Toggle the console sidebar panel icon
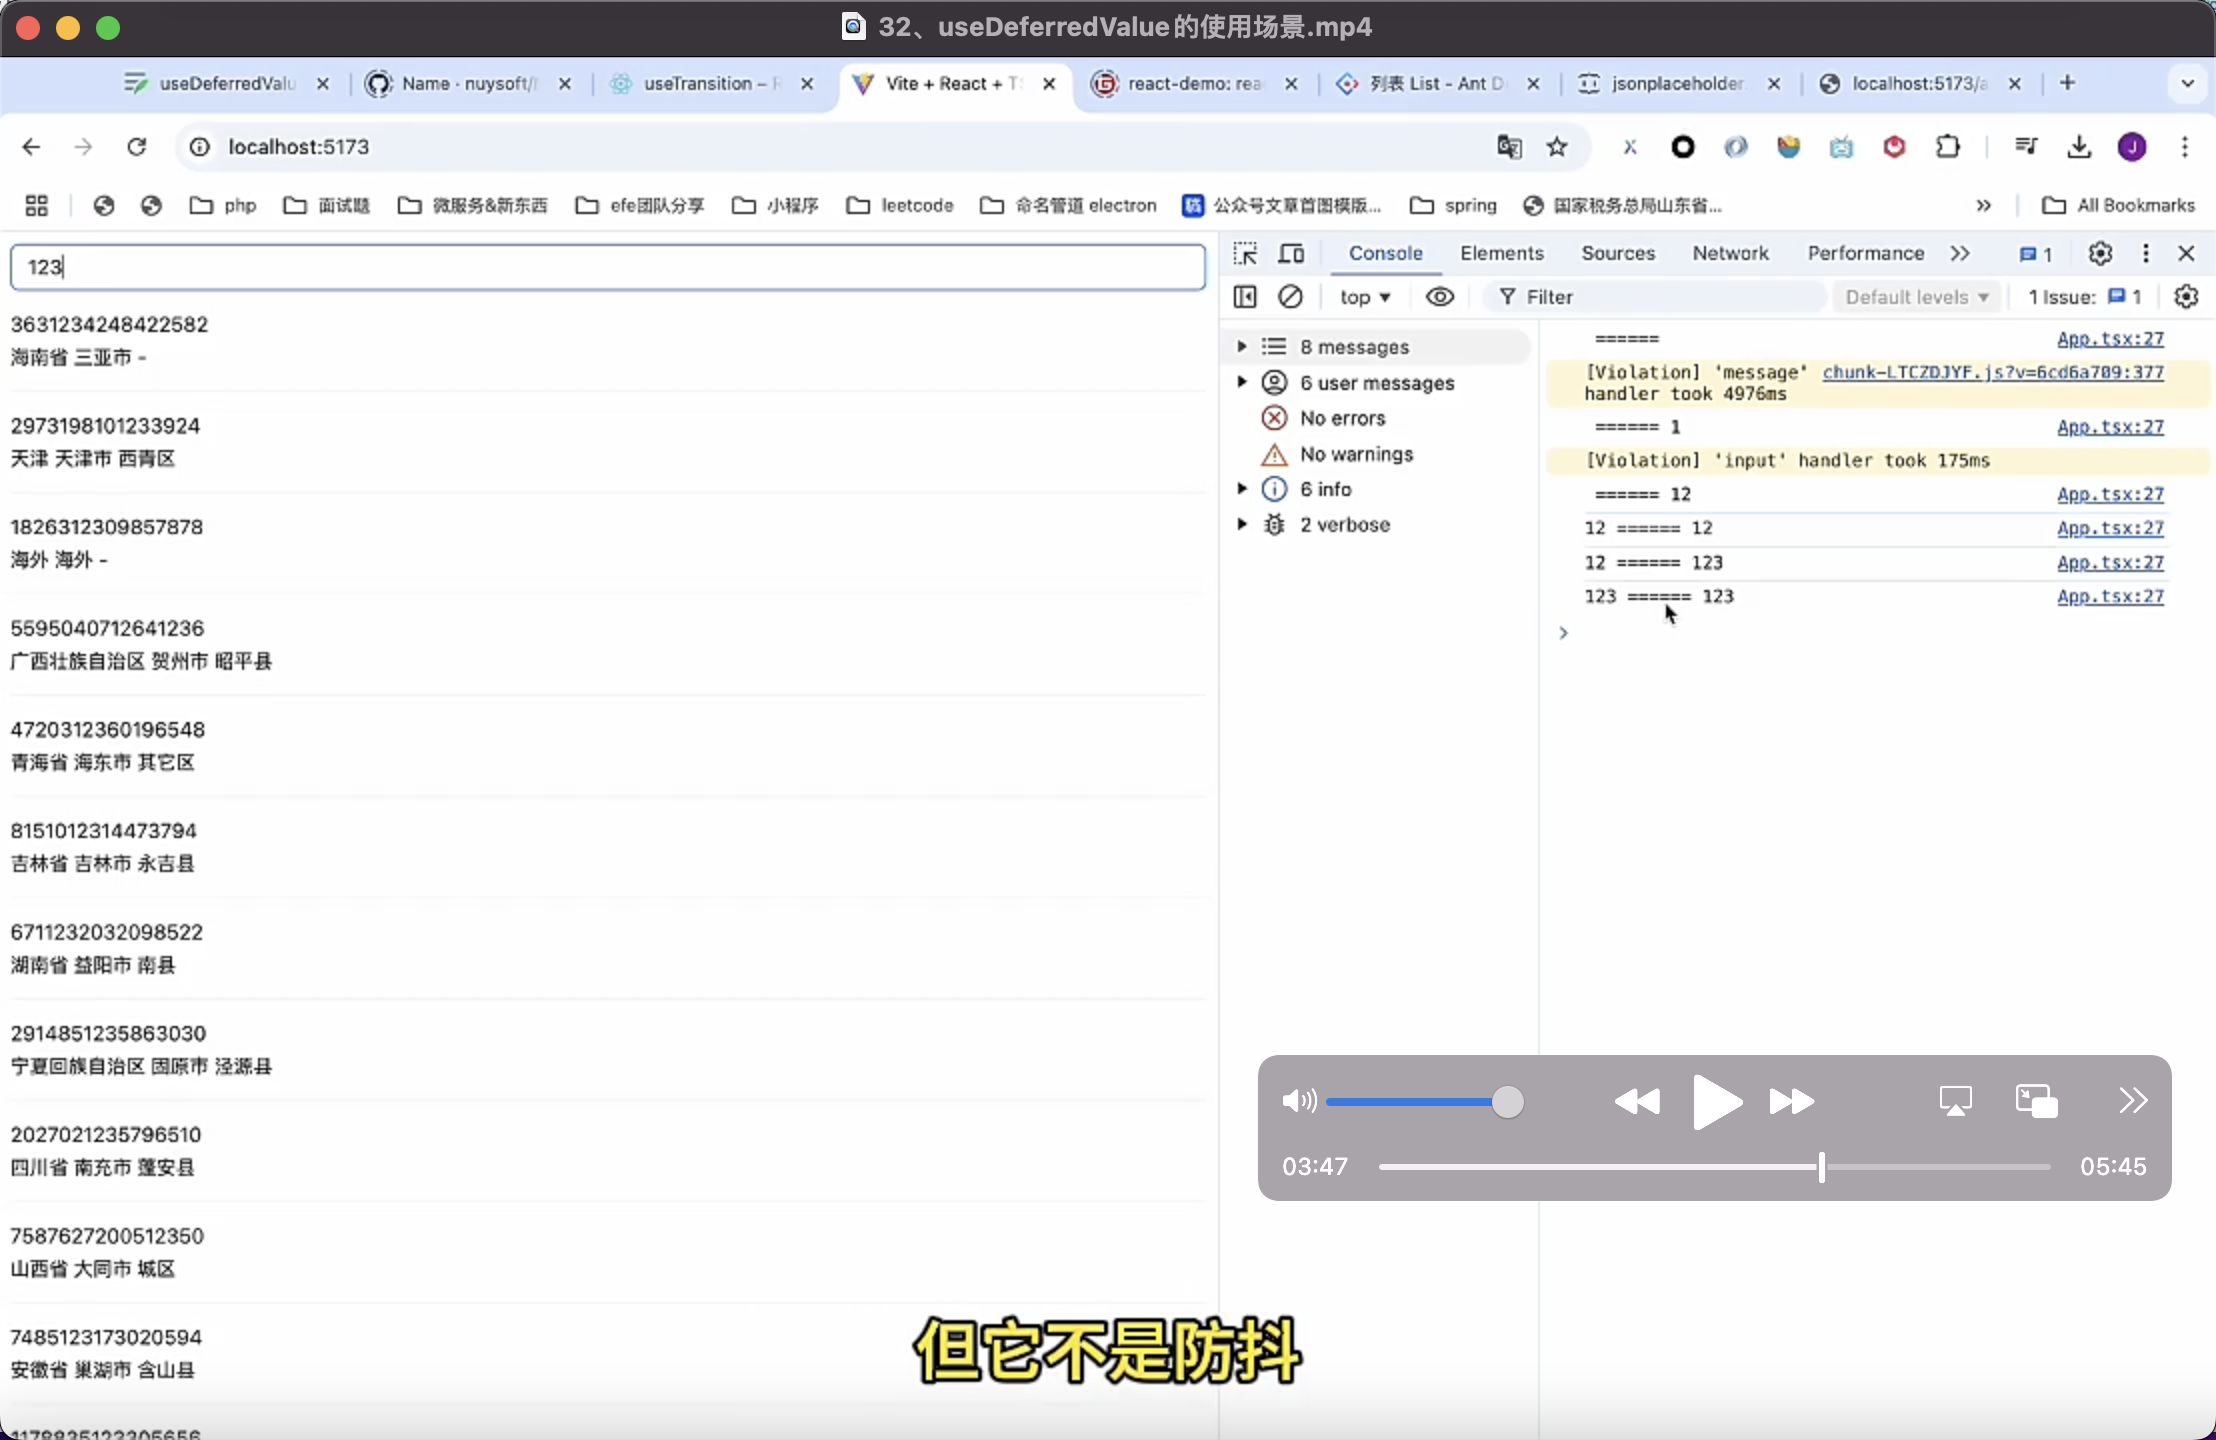The image size is (2216, 1440). pos(1245,297)
